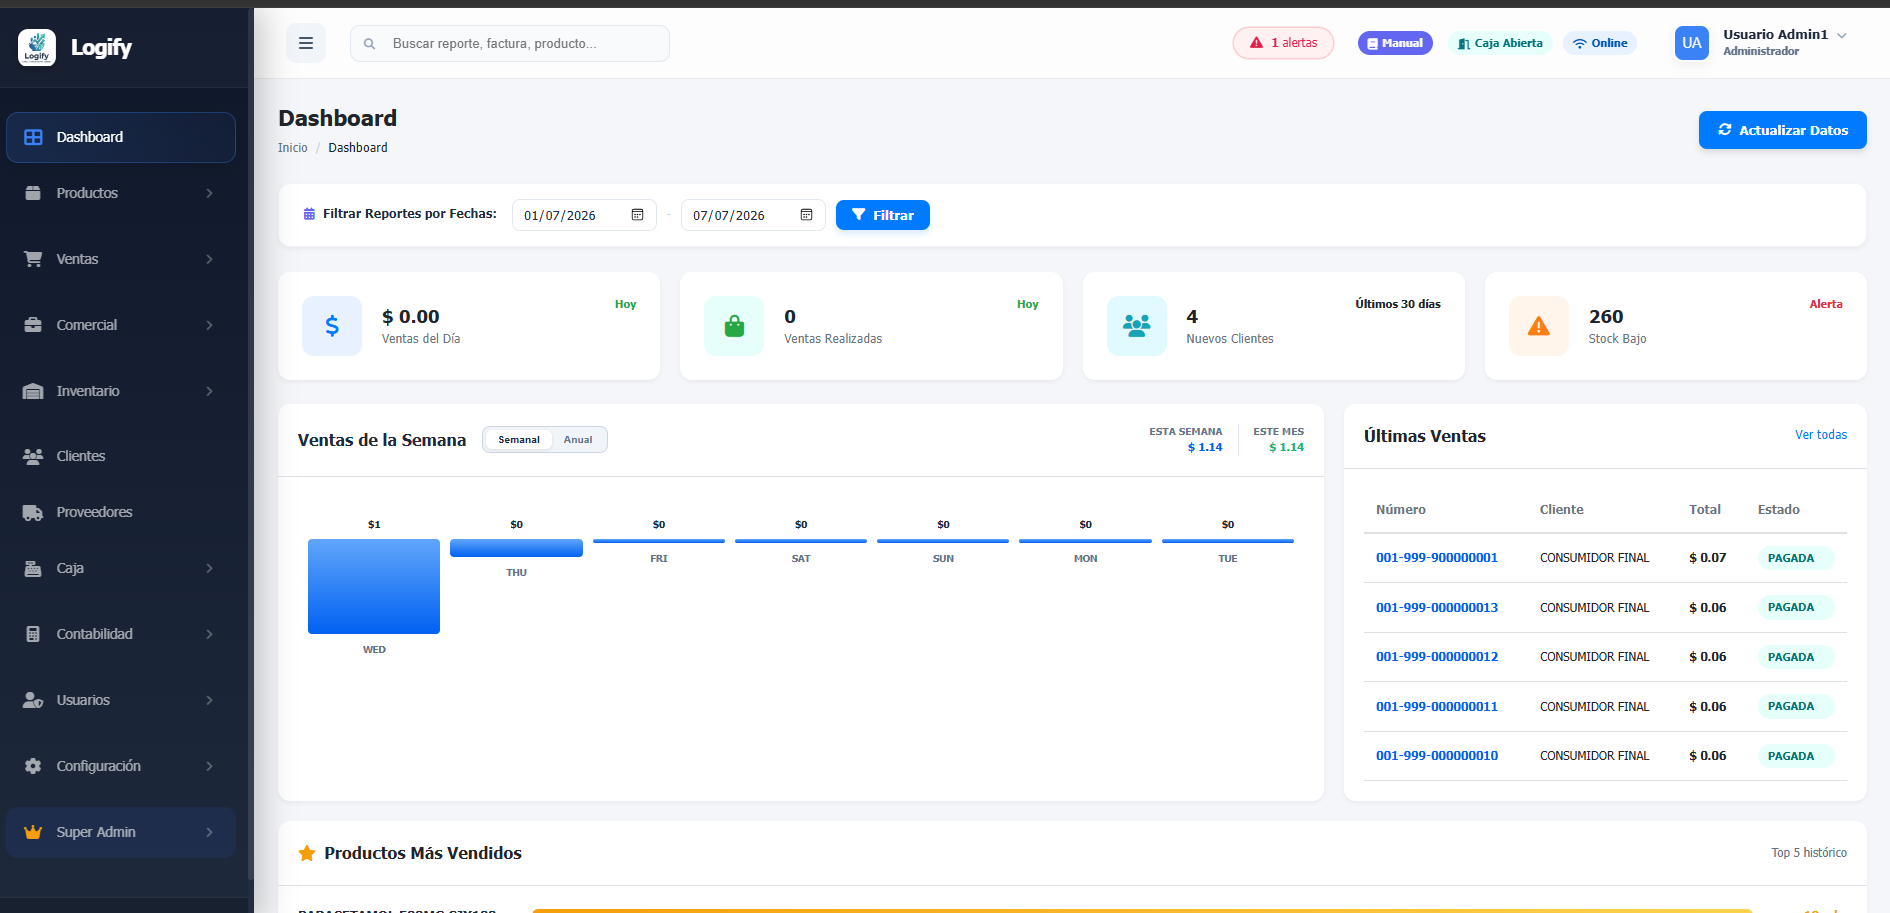Click the WED bar in weekly sales chart
Image resolution: width=1890 pixels, height=913 pixels.
374,586
